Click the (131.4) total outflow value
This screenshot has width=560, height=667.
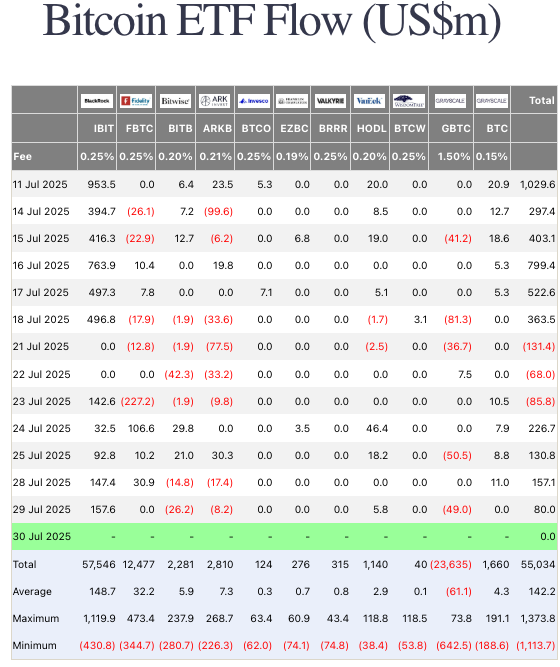(x=539, y=346)
